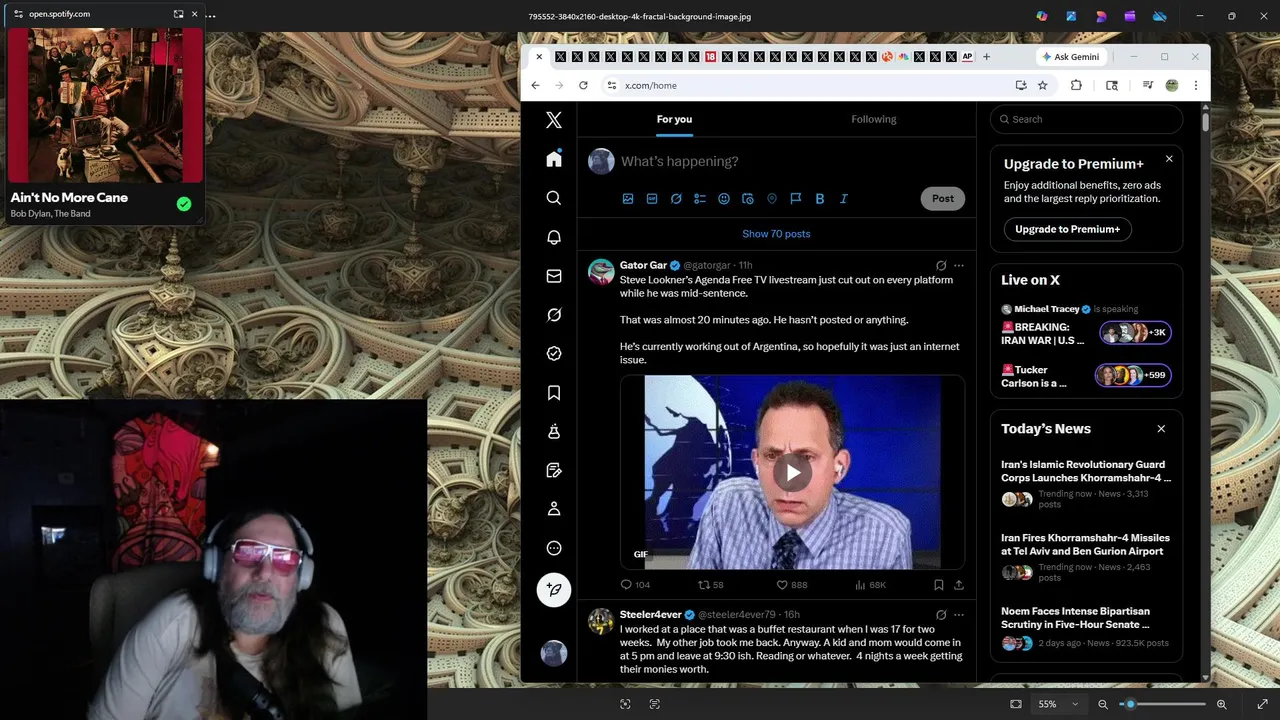This screenshot has width=1280, height=720.
Task: Click Upgrade to Premium+ button
Action: point(1067,229)
